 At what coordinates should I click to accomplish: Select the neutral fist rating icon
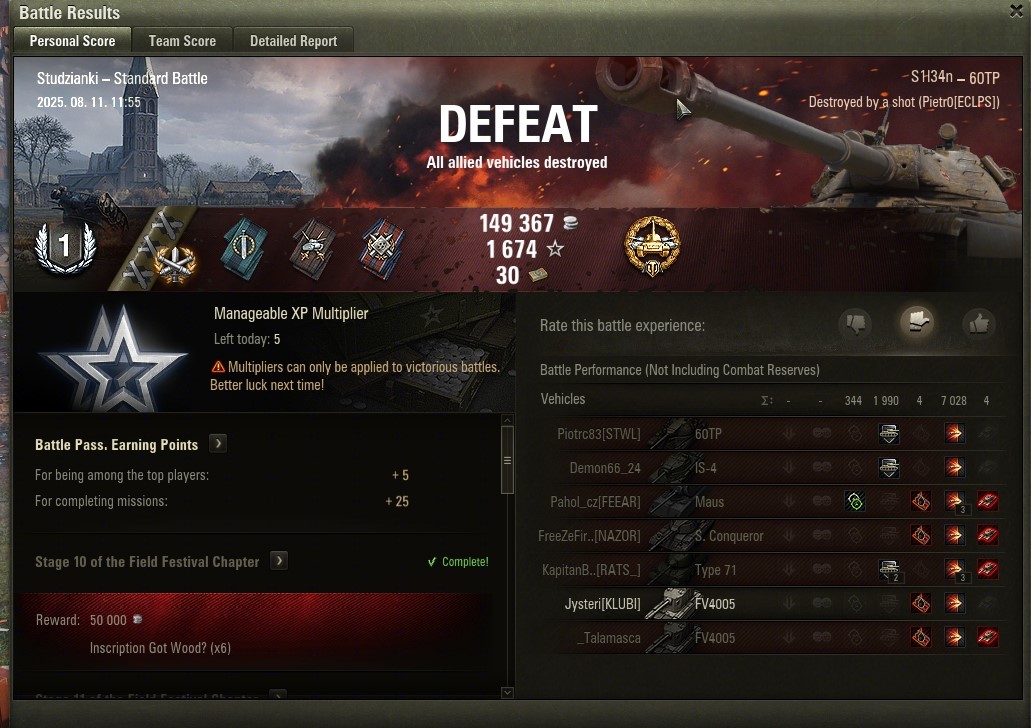917,322
